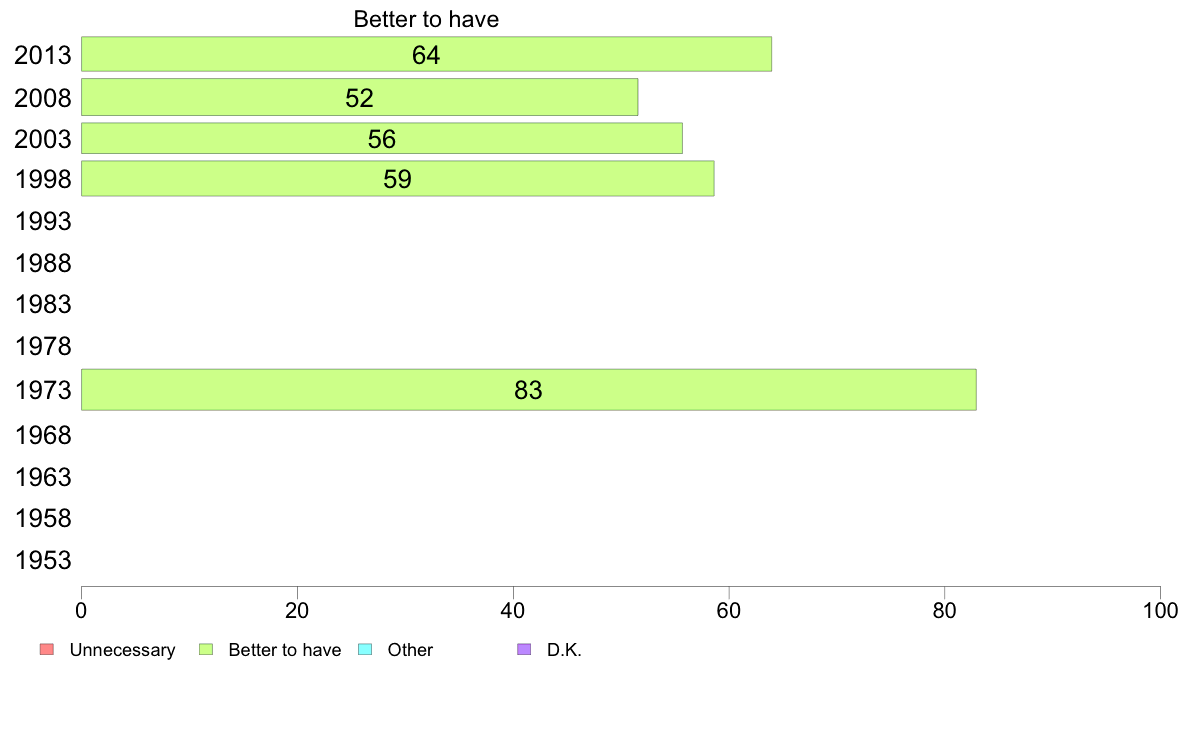Screen dimensions: 1188x736
Task: Click the red Unnecessary legend swatch
Action: pyautogui.click(x=47, y=650)
